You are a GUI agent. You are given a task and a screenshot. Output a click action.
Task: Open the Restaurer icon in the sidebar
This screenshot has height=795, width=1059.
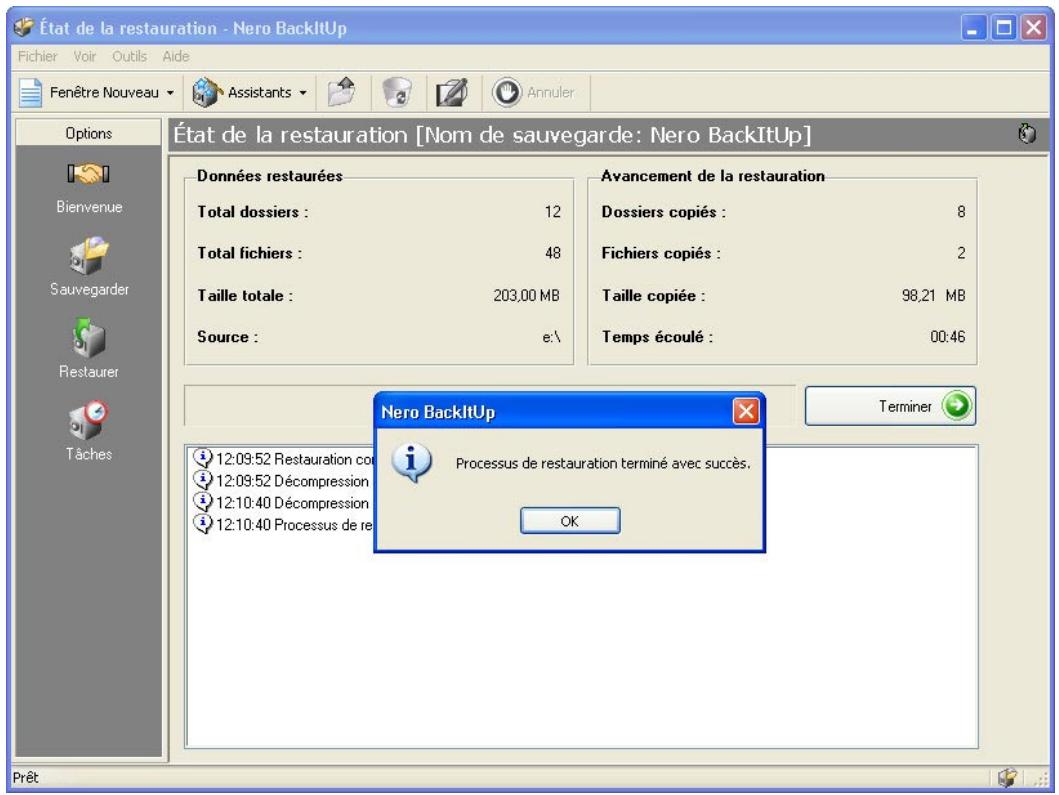(88, 338)
